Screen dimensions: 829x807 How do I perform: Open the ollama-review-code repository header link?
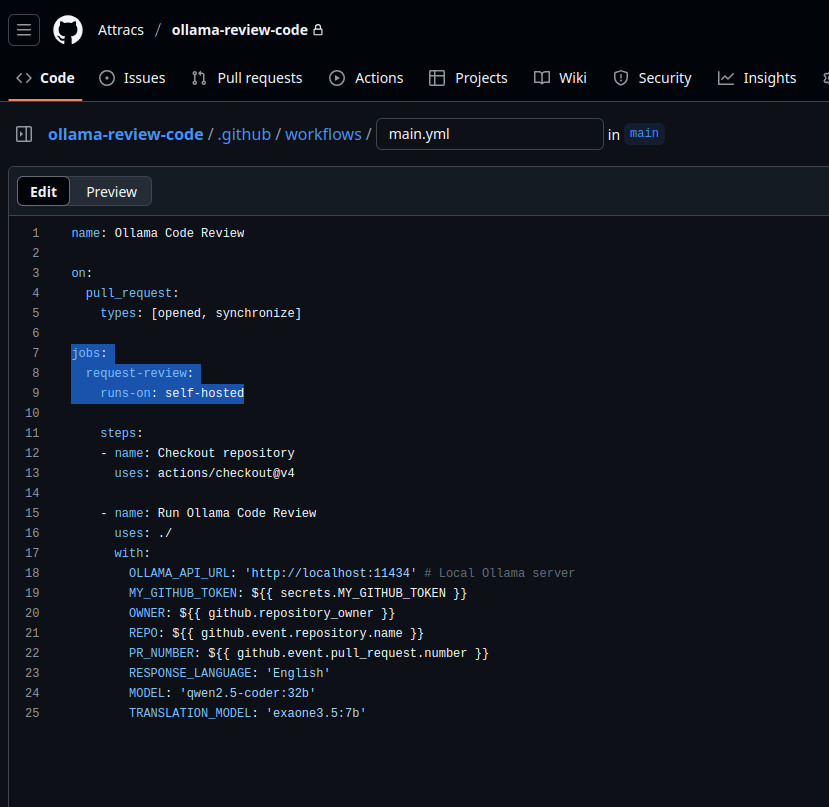click(240, 30)
